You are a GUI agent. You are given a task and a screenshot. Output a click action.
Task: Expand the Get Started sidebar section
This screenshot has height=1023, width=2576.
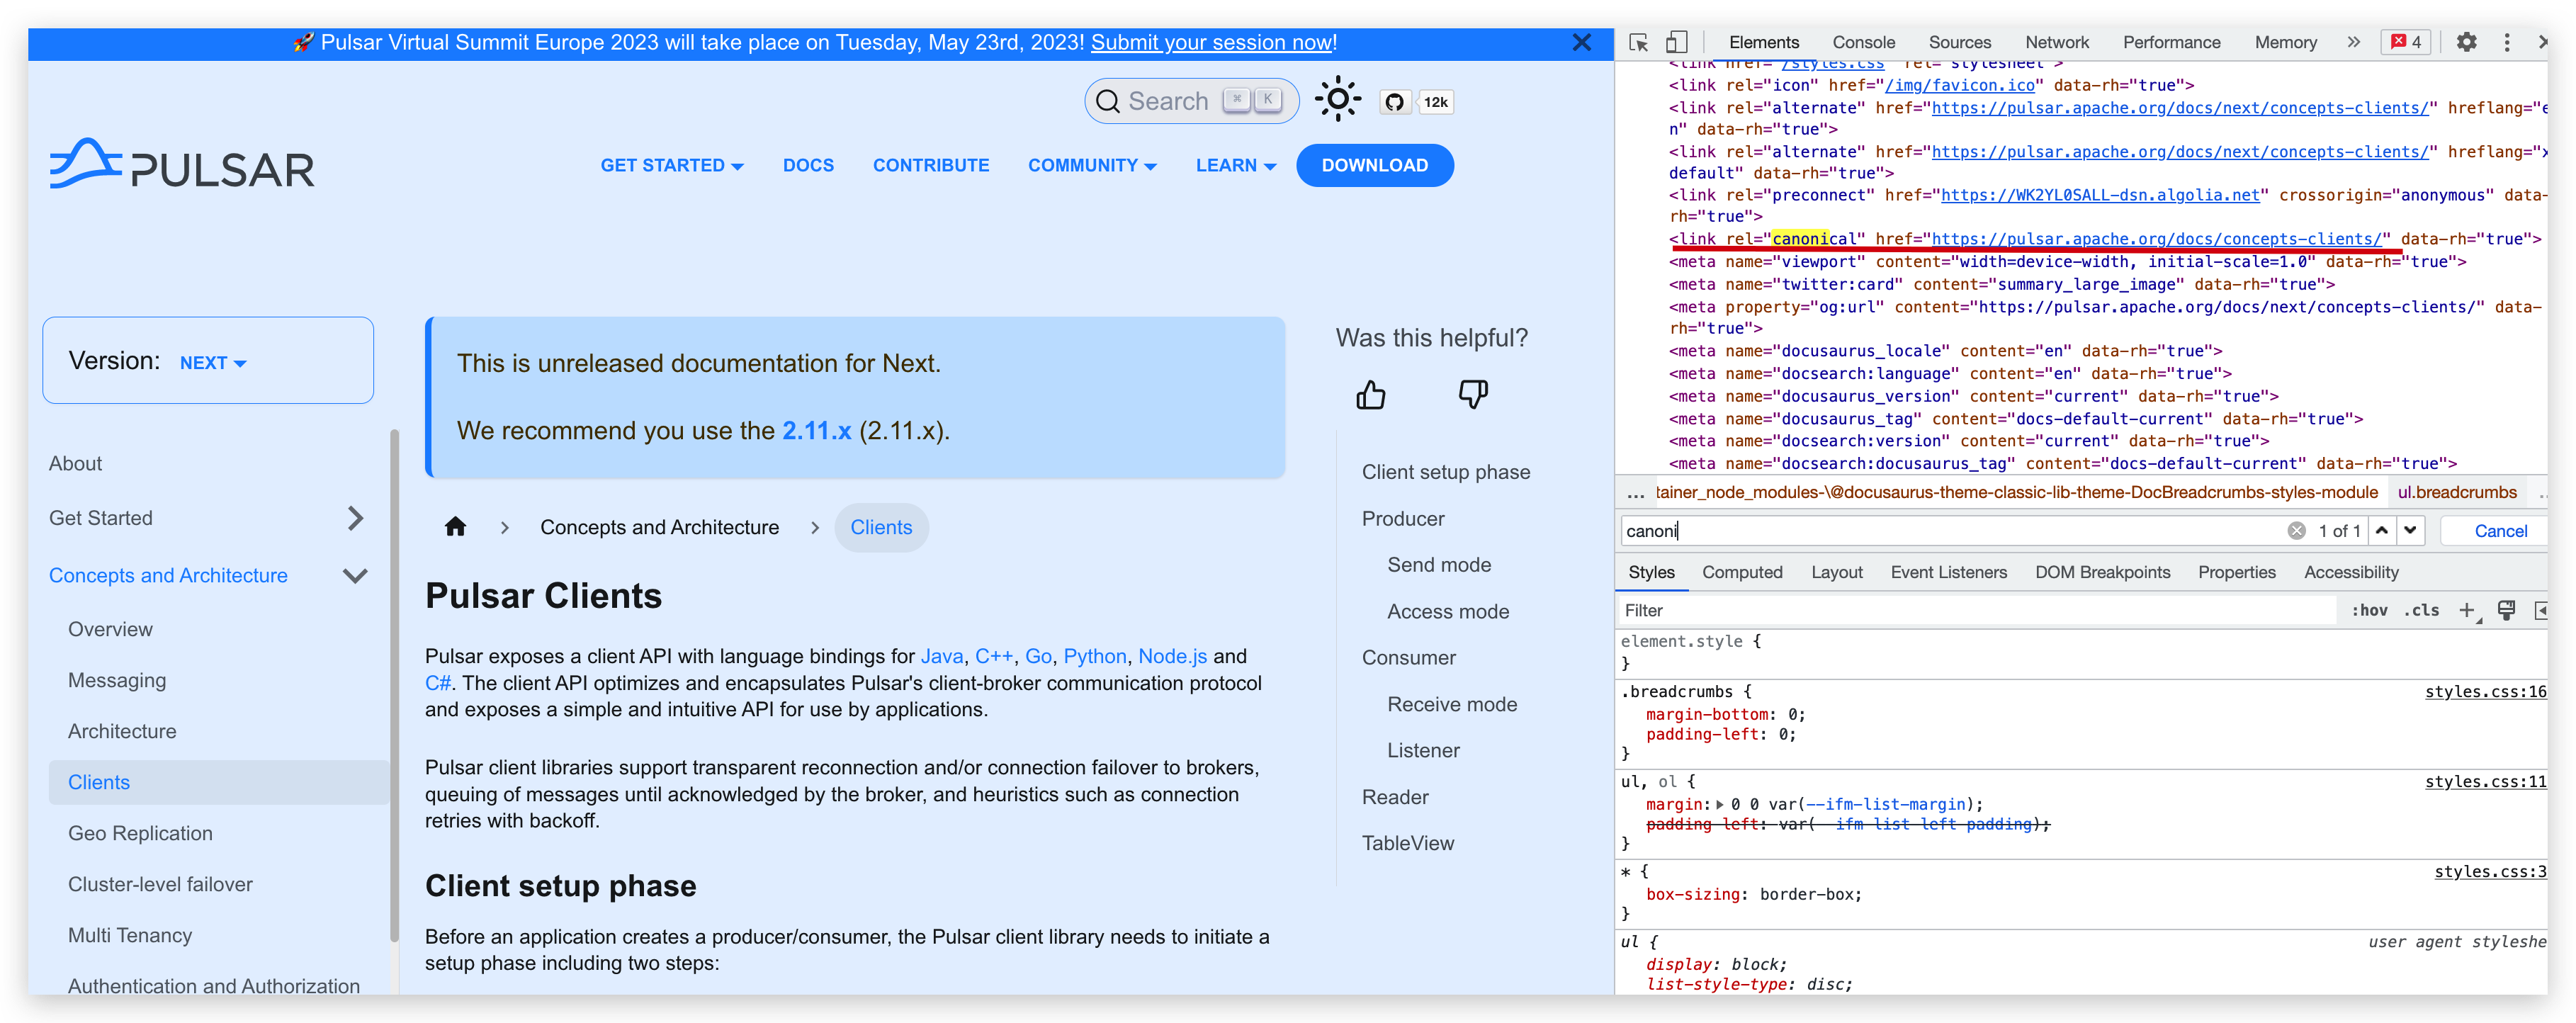coord(355,518)
